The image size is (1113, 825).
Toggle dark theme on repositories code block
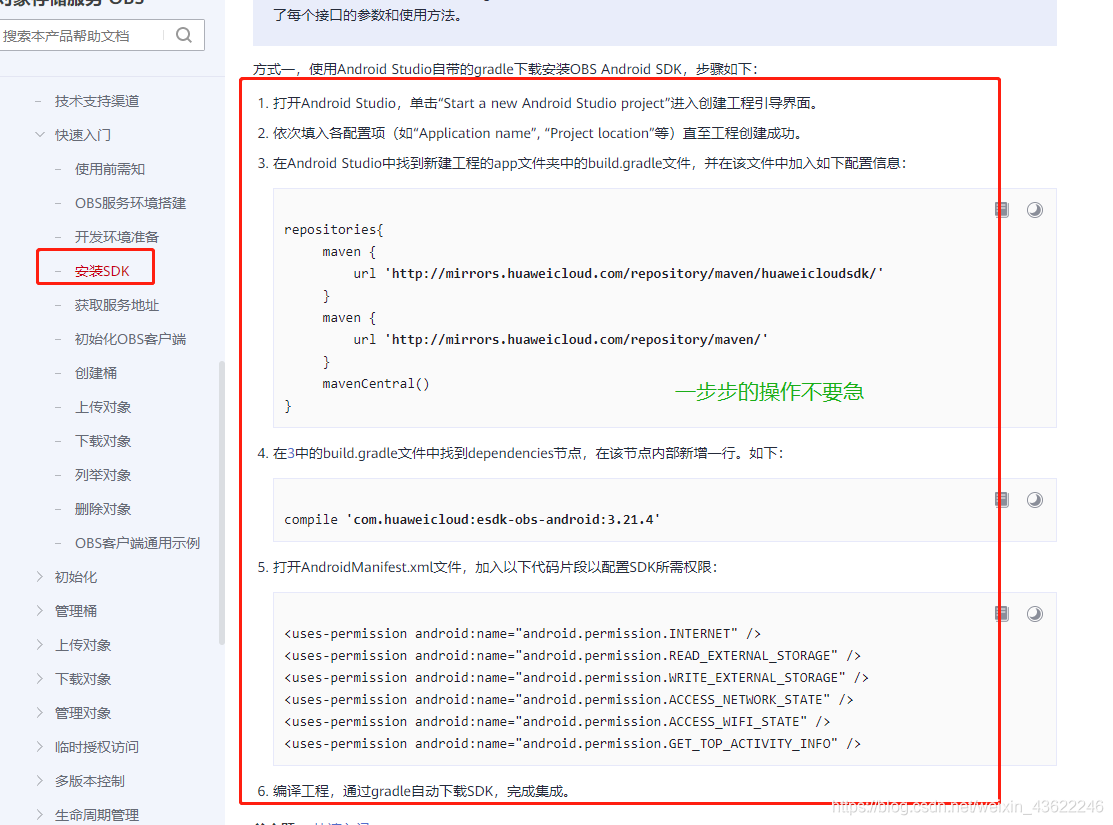pos(1035,209)
